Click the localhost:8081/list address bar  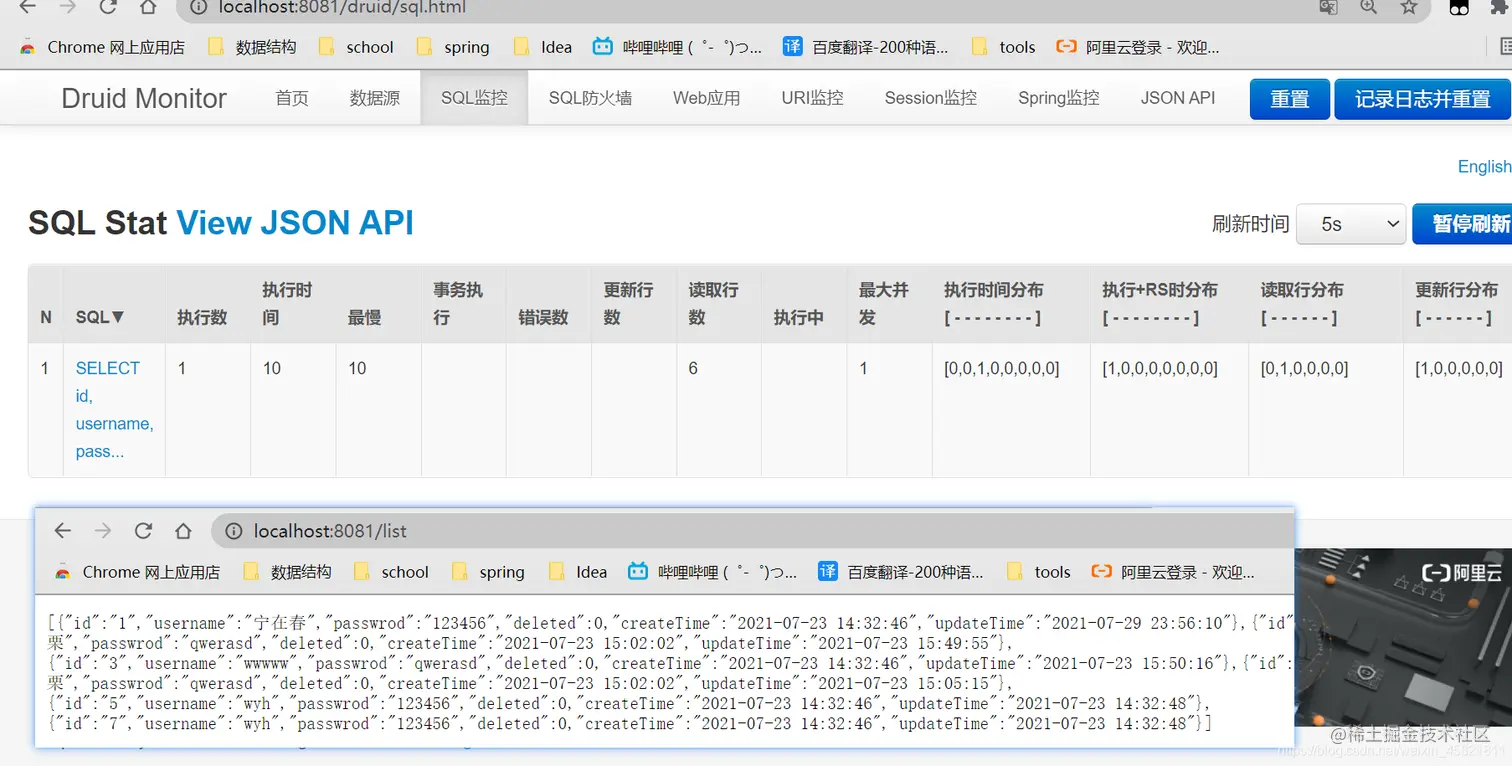pyautogui.click(x=752, y=531)
